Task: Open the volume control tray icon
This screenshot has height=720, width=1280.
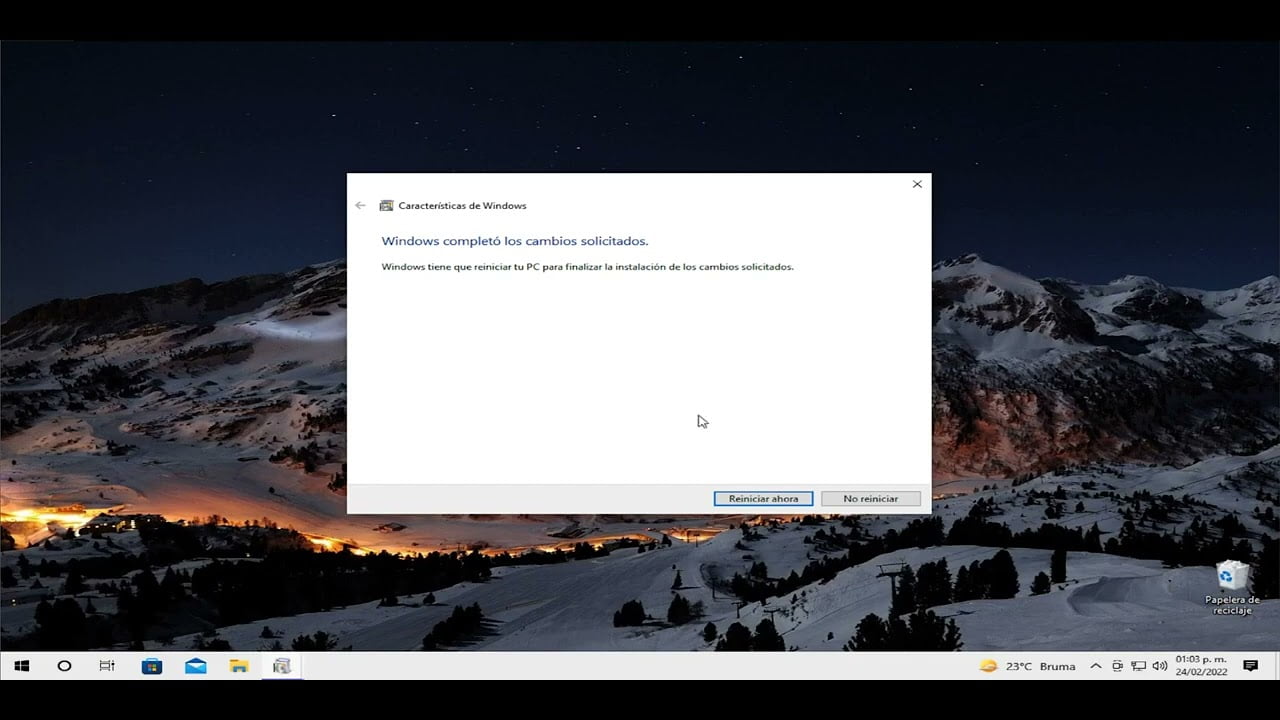Action: pos(1159,666)
